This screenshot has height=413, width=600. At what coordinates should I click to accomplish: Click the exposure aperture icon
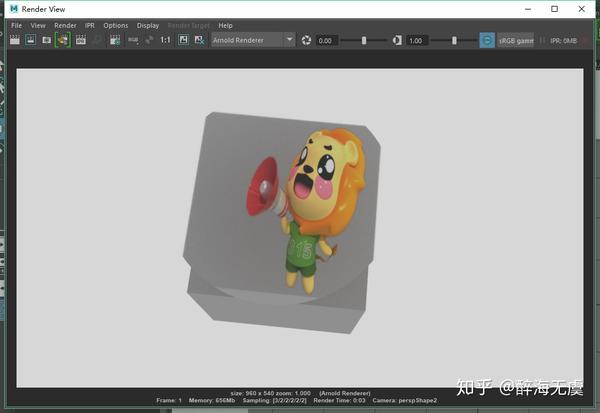coord(306,40)
